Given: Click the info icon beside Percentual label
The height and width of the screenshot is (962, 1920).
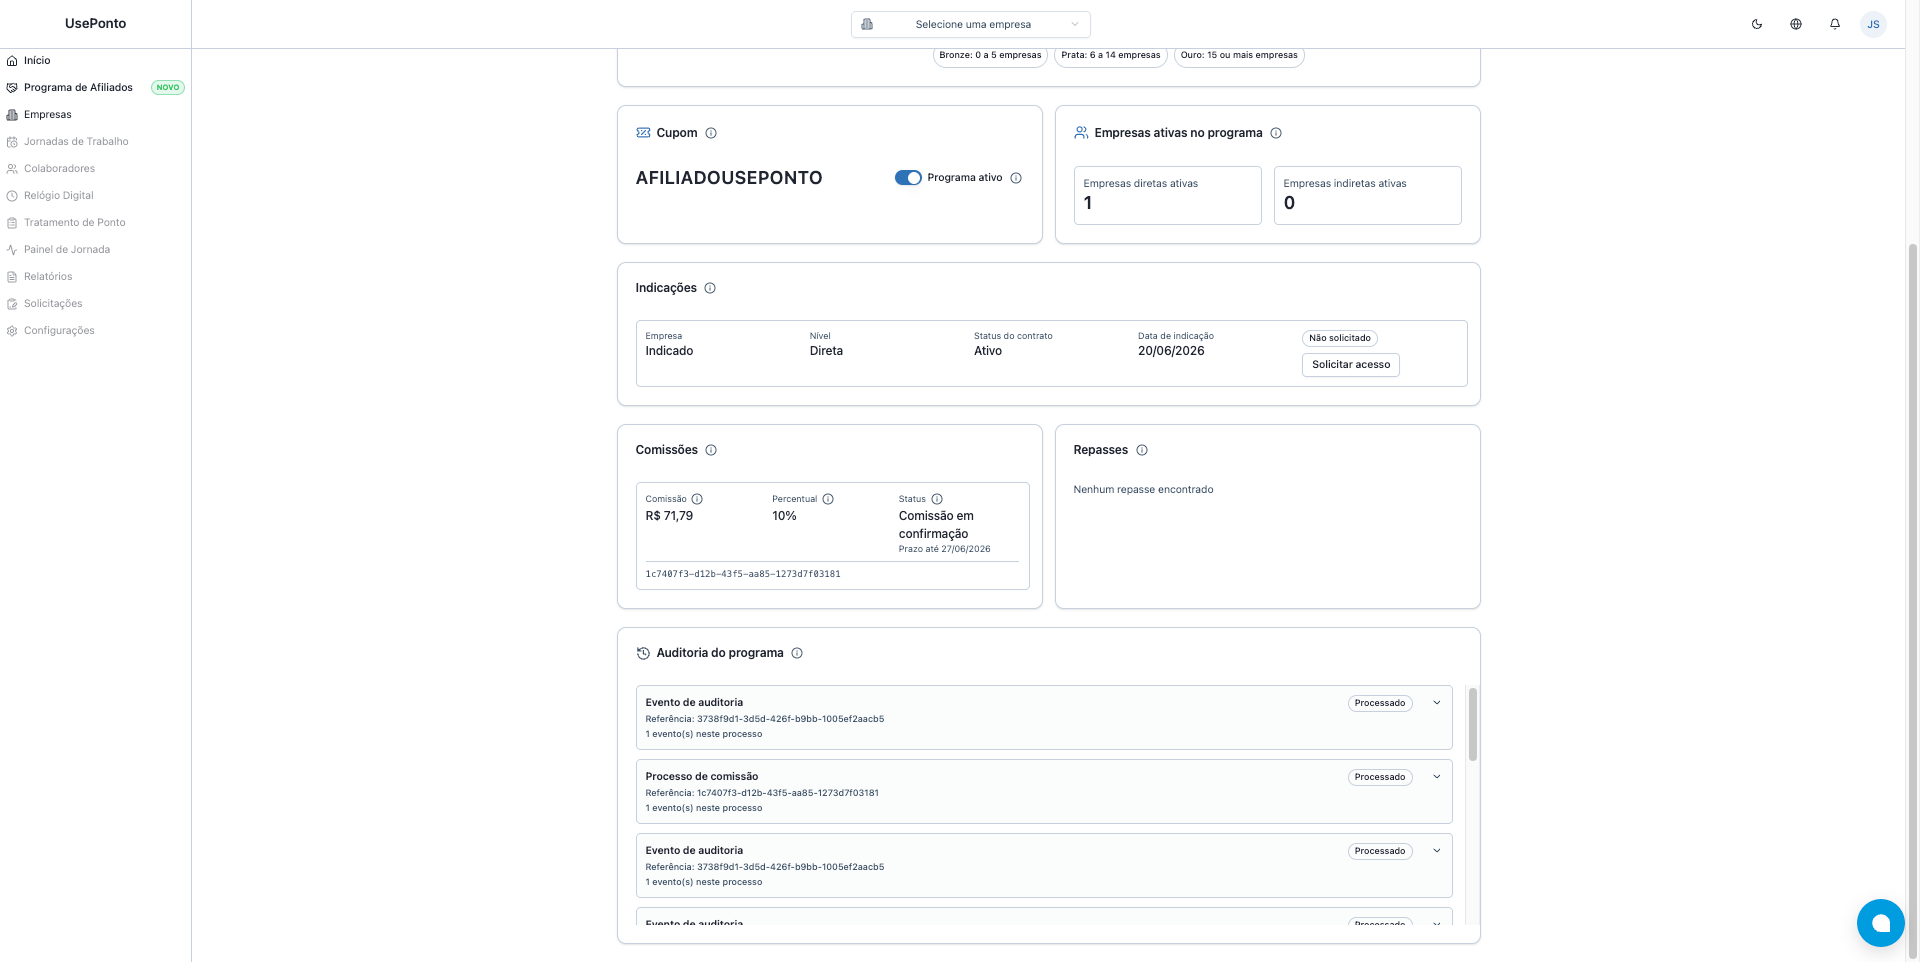Looking at the screenshot, I should pyautogui.click(x=828, y=499).
